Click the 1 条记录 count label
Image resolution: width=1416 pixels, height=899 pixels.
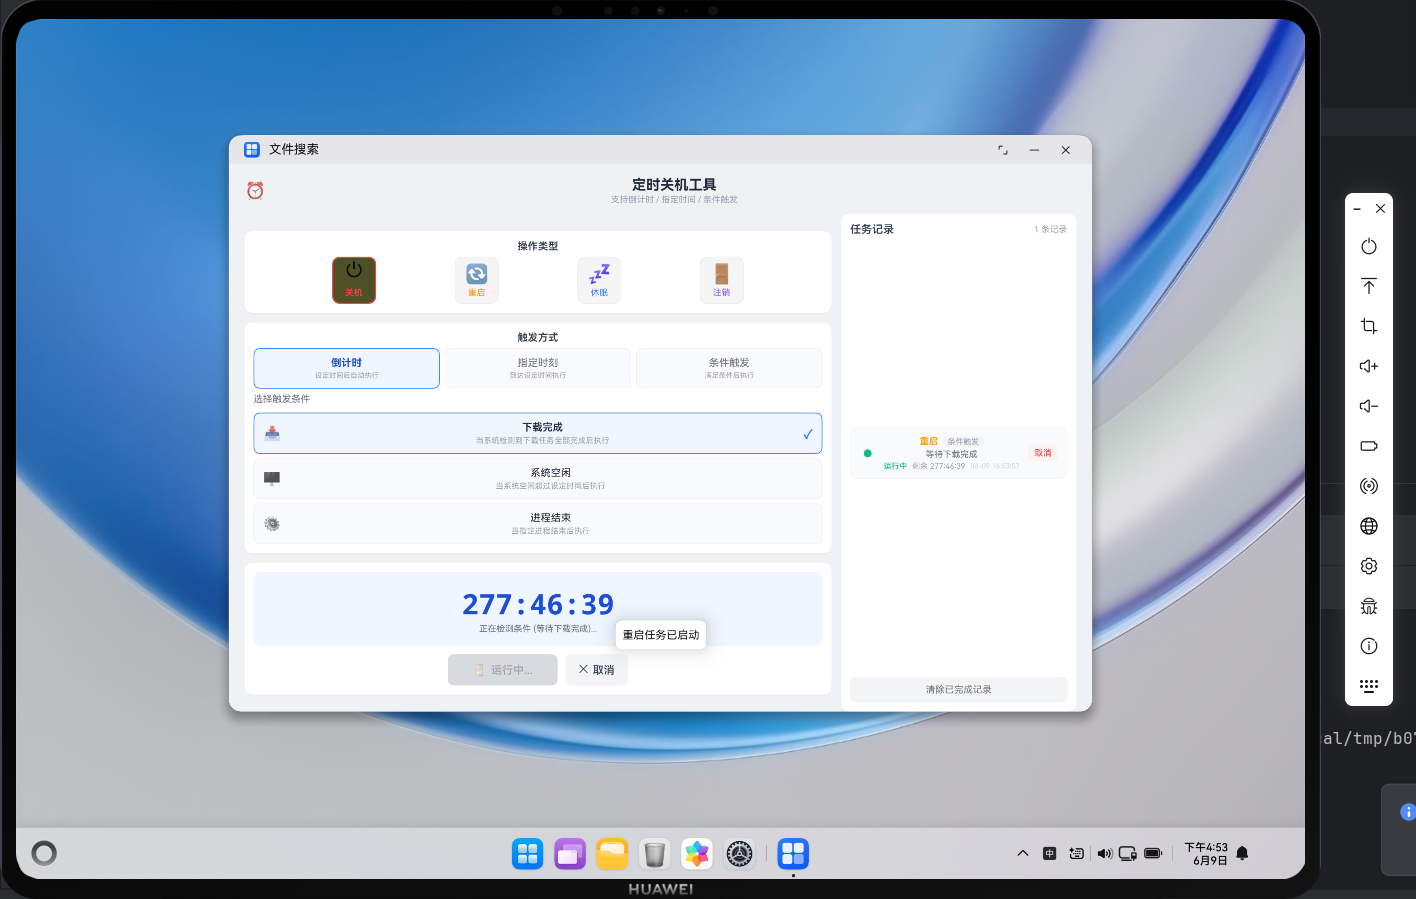(1050, 229)
